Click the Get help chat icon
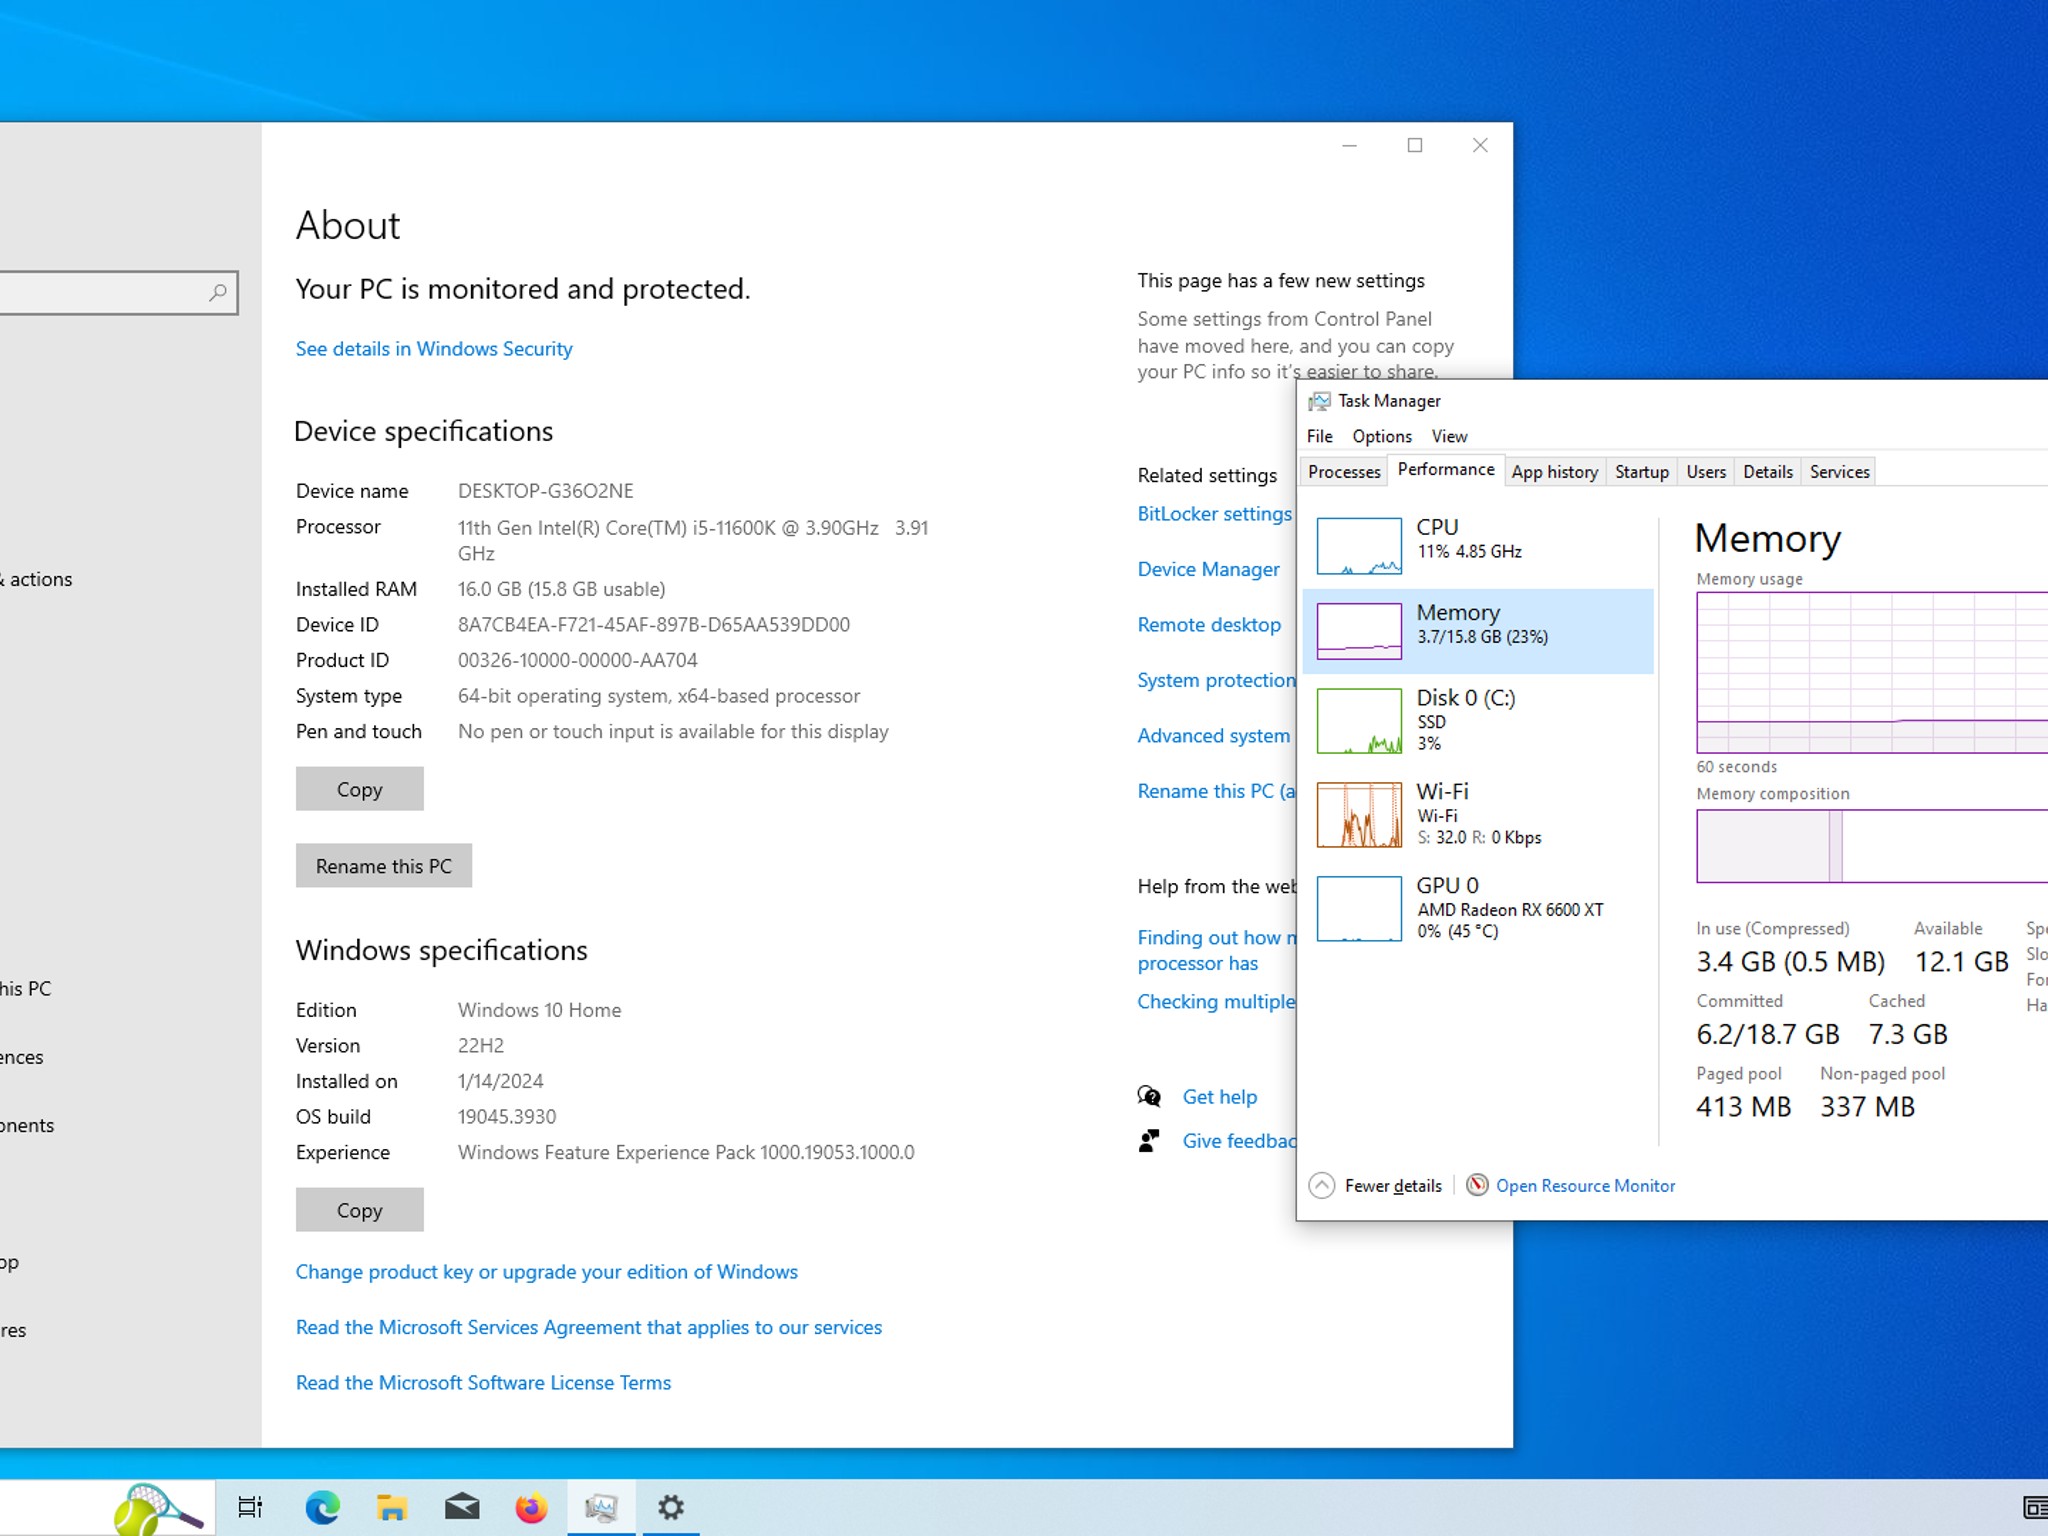 (x=1149, y=1097)
